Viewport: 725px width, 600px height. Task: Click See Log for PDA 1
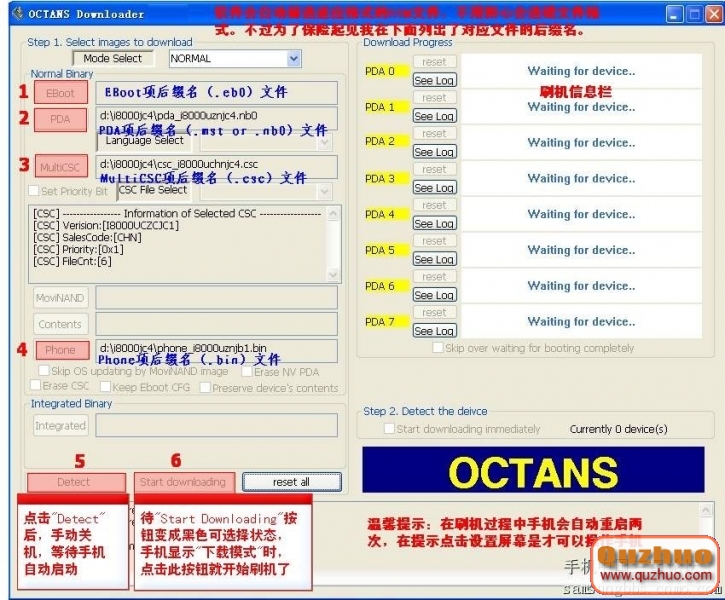(x=434, y=116)
